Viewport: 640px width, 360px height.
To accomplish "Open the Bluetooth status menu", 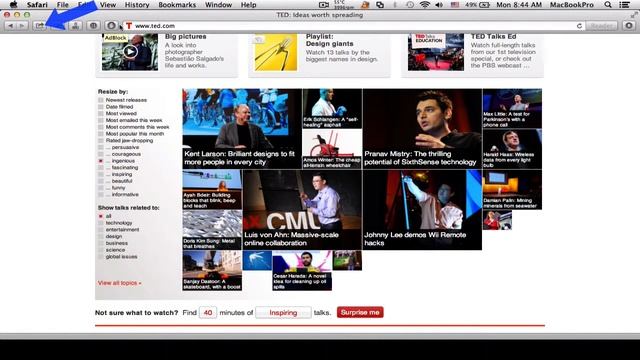I will click(x=395, y=5).
